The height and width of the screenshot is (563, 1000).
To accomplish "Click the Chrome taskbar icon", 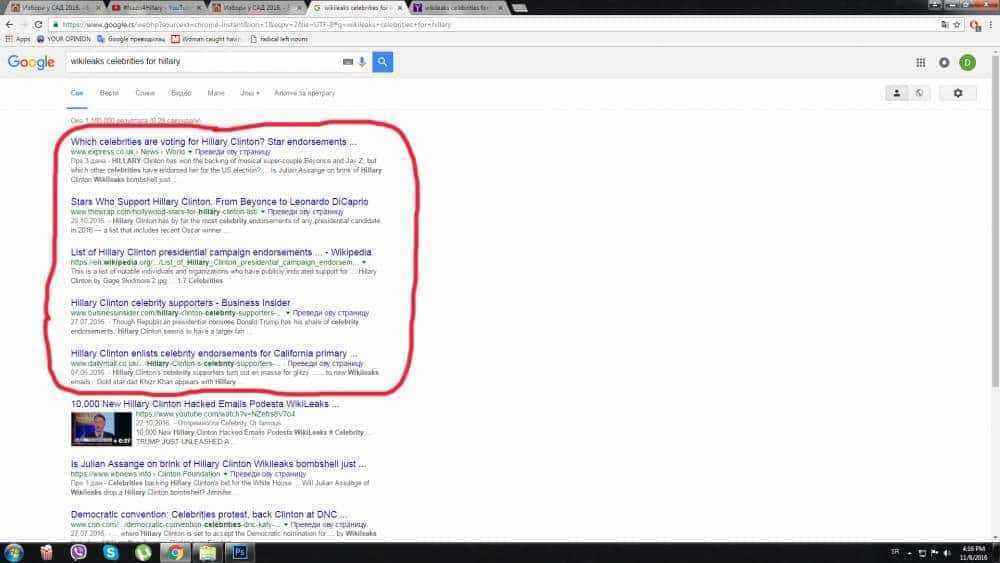I will [175, 552].
